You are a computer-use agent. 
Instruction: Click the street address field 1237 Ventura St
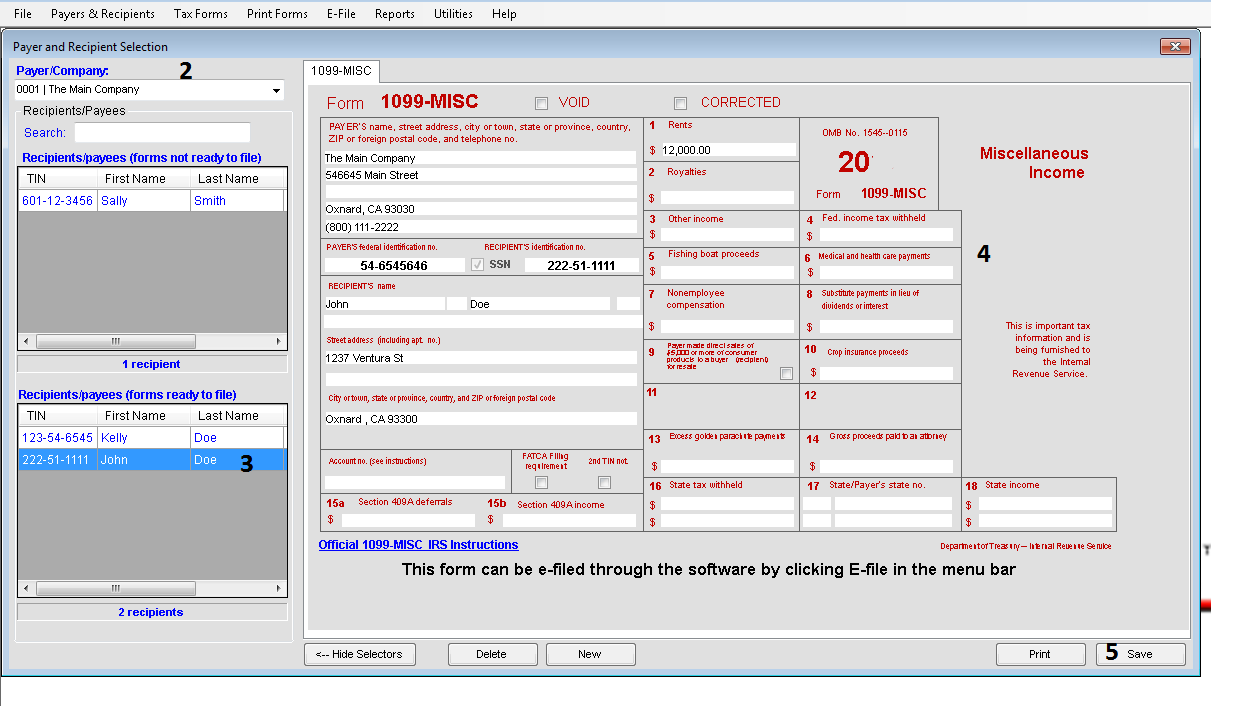click(x=480, y=358)
